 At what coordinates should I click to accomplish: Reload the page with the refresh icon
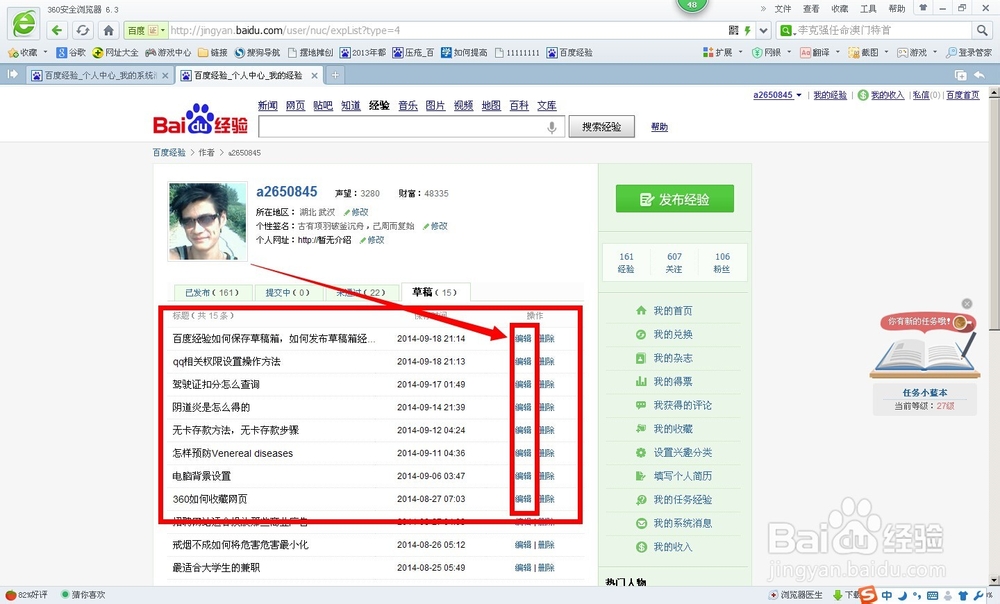click(83, 30)
